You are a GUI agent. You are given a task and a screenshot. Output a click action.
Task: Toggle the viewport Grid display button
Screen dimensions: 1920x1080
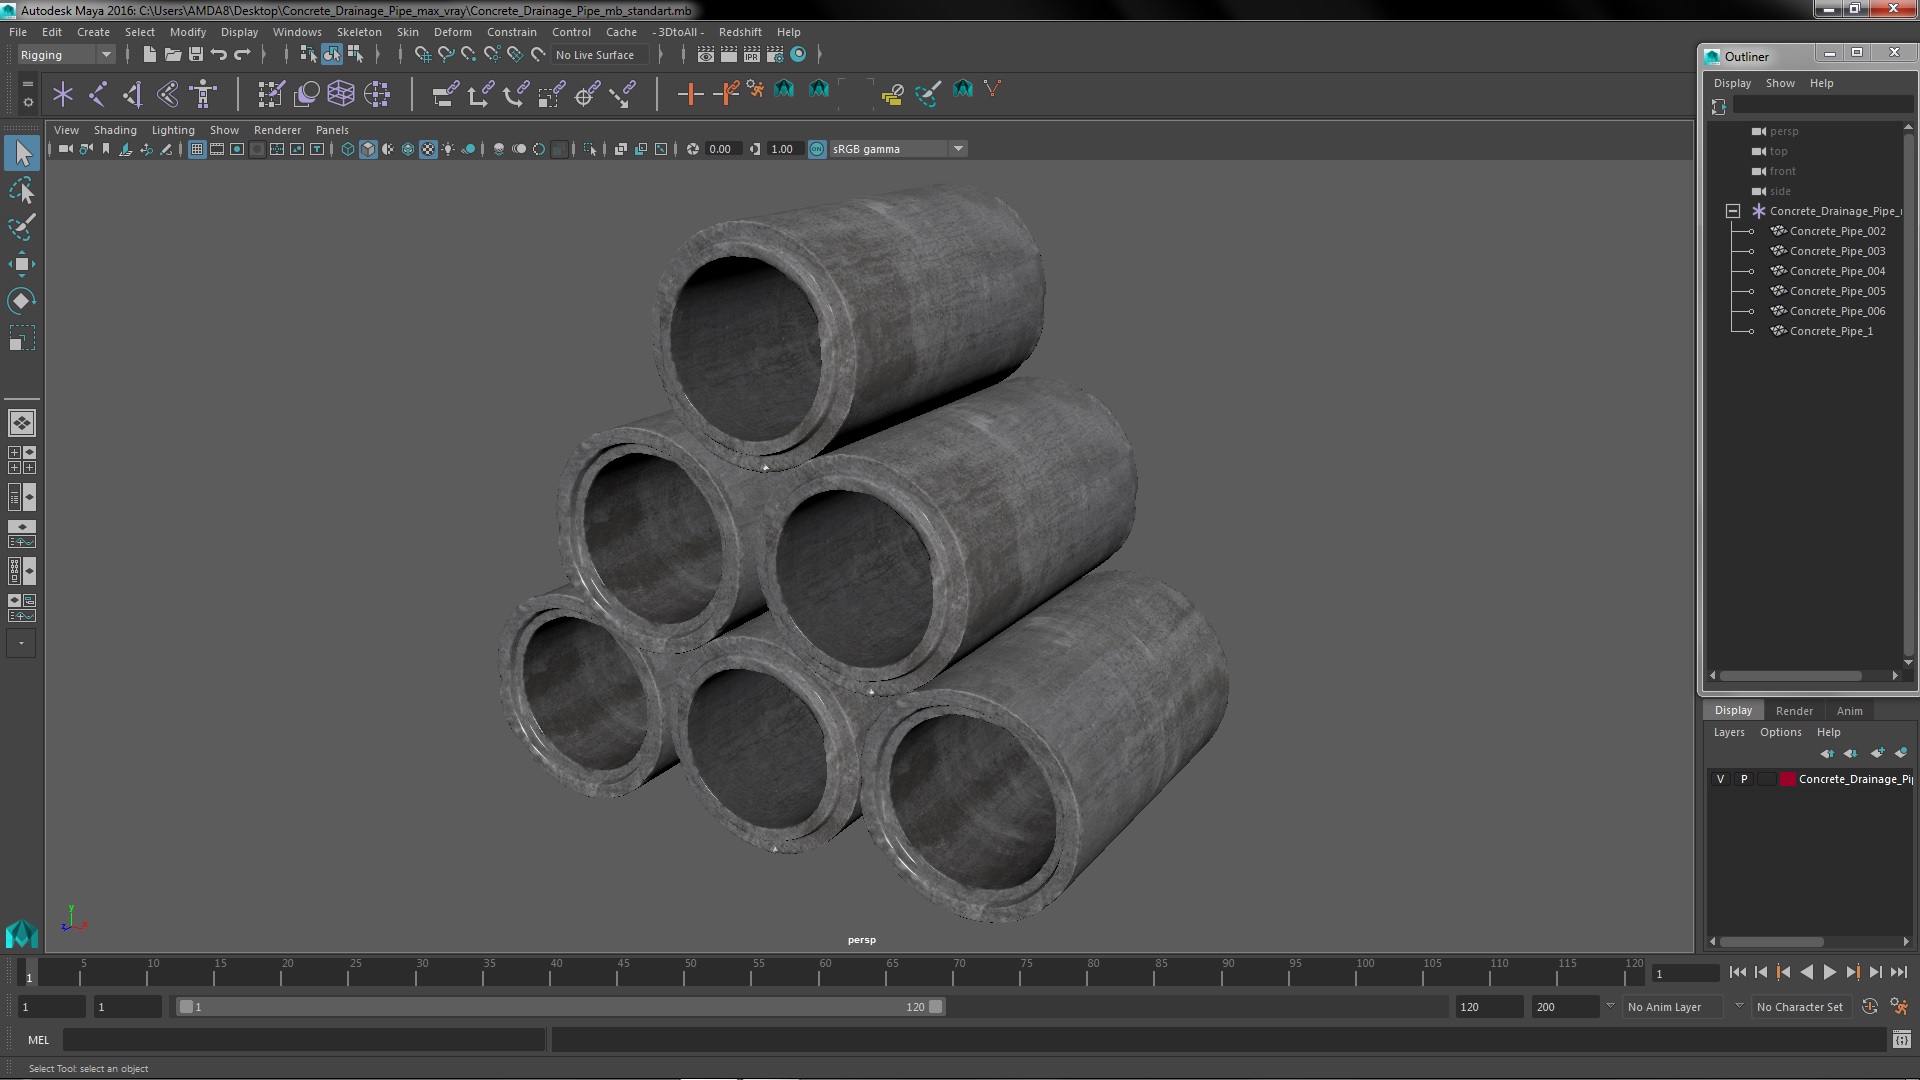[x=197, y=149]
